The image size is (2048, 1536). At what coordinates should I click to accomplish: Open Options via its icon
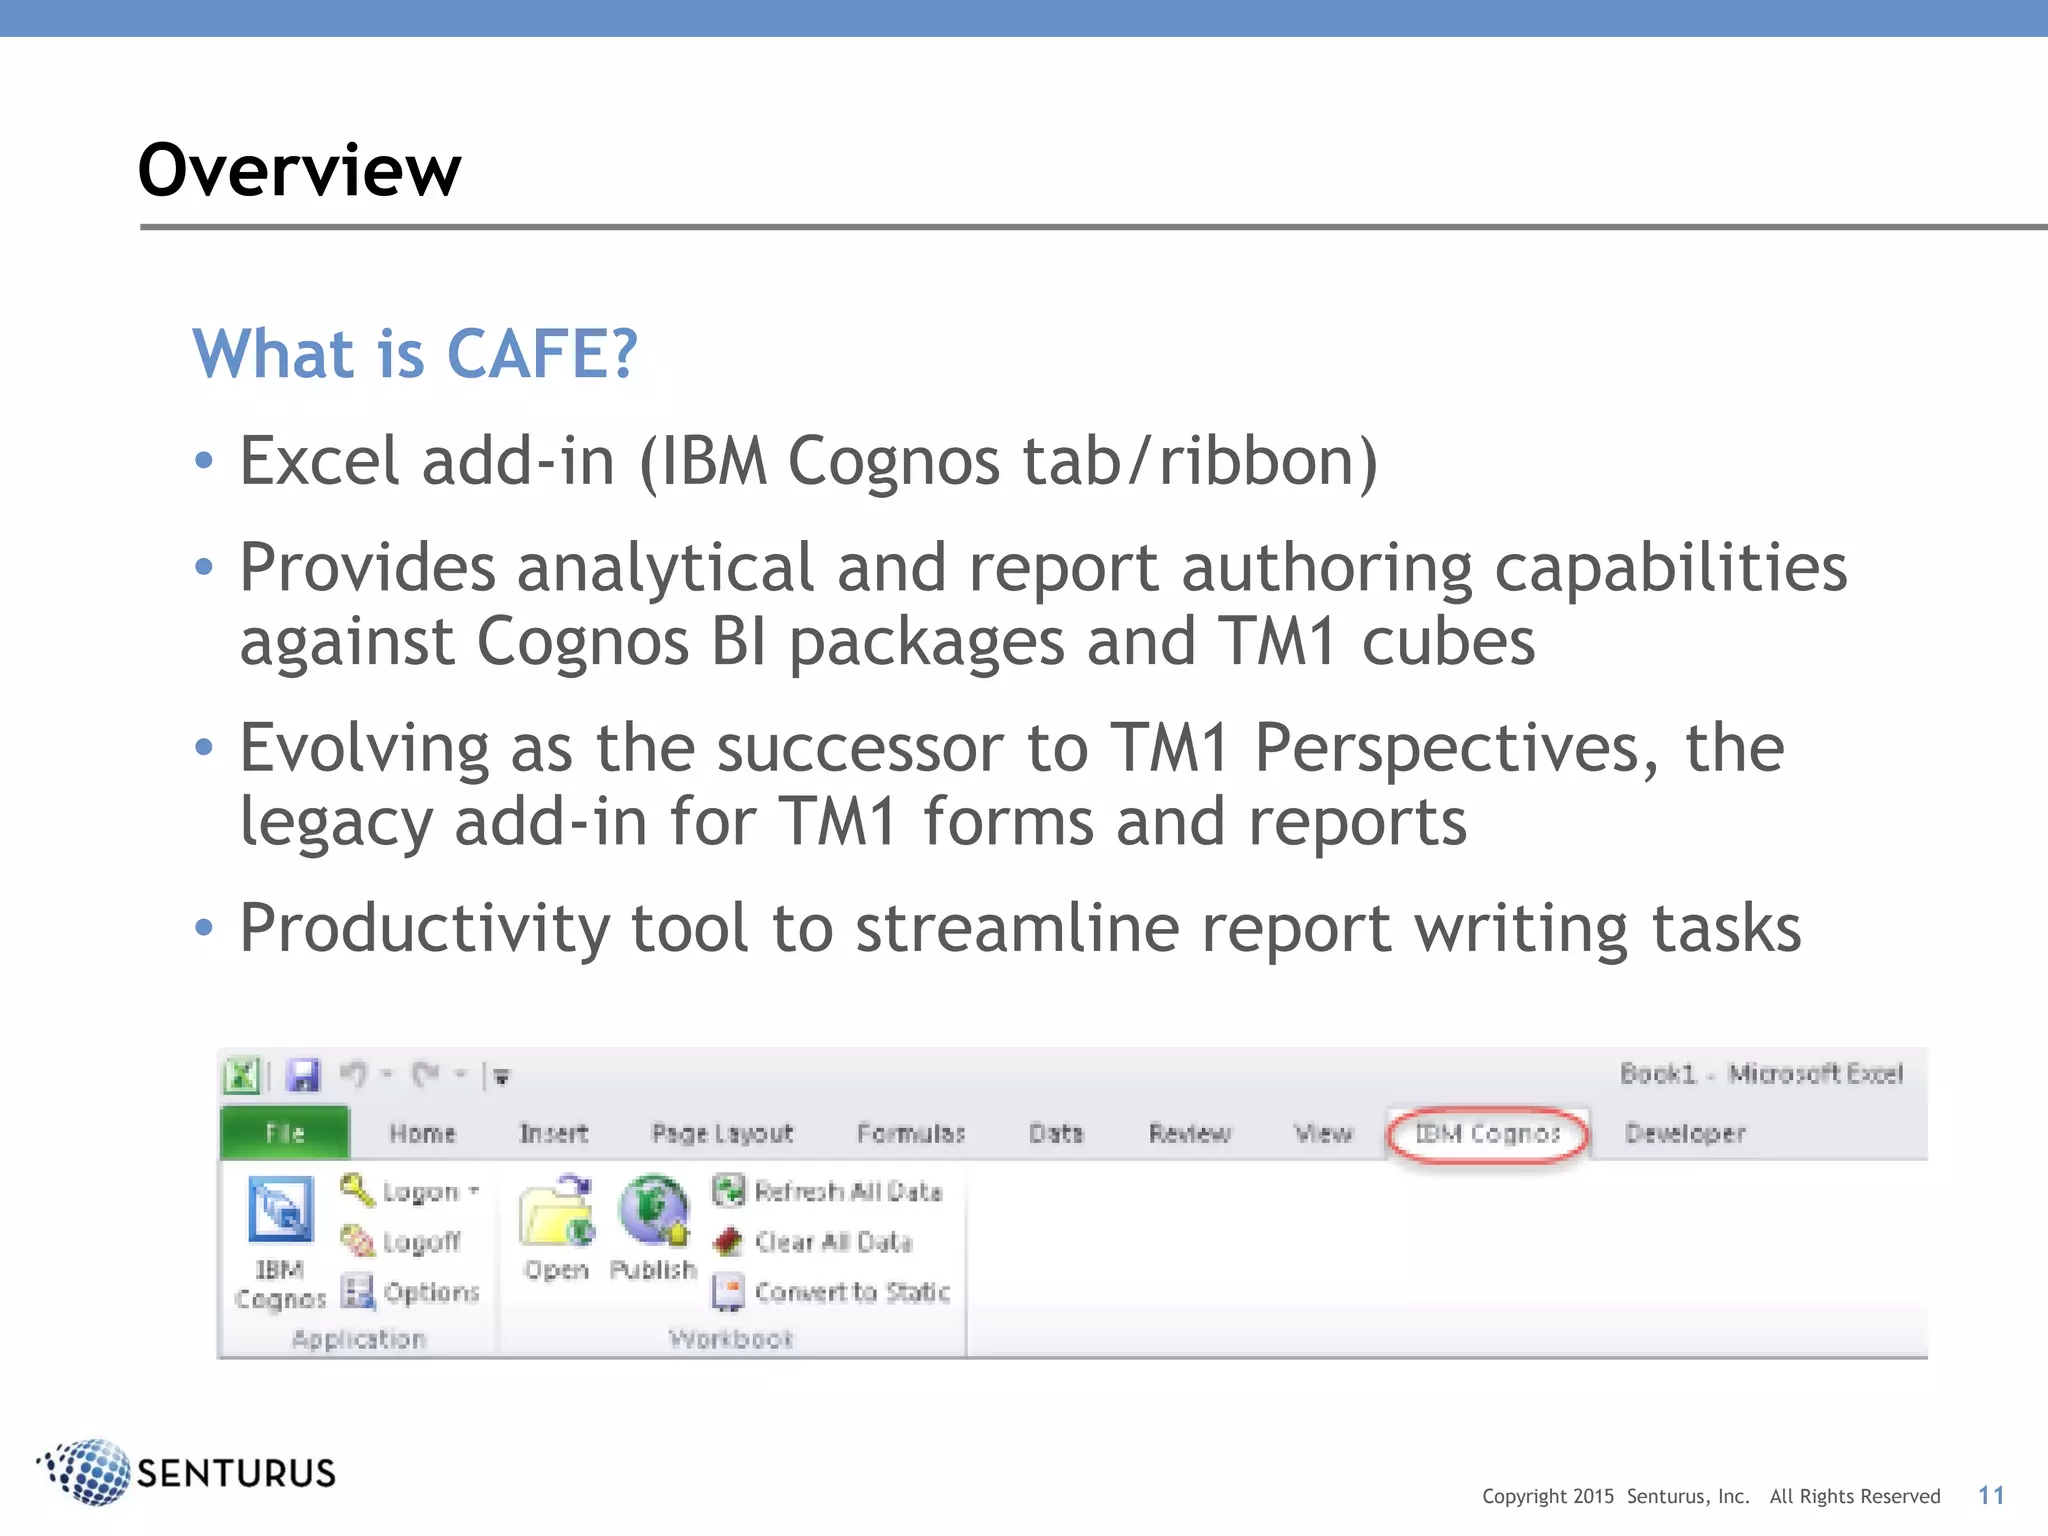click(357, 1291)
